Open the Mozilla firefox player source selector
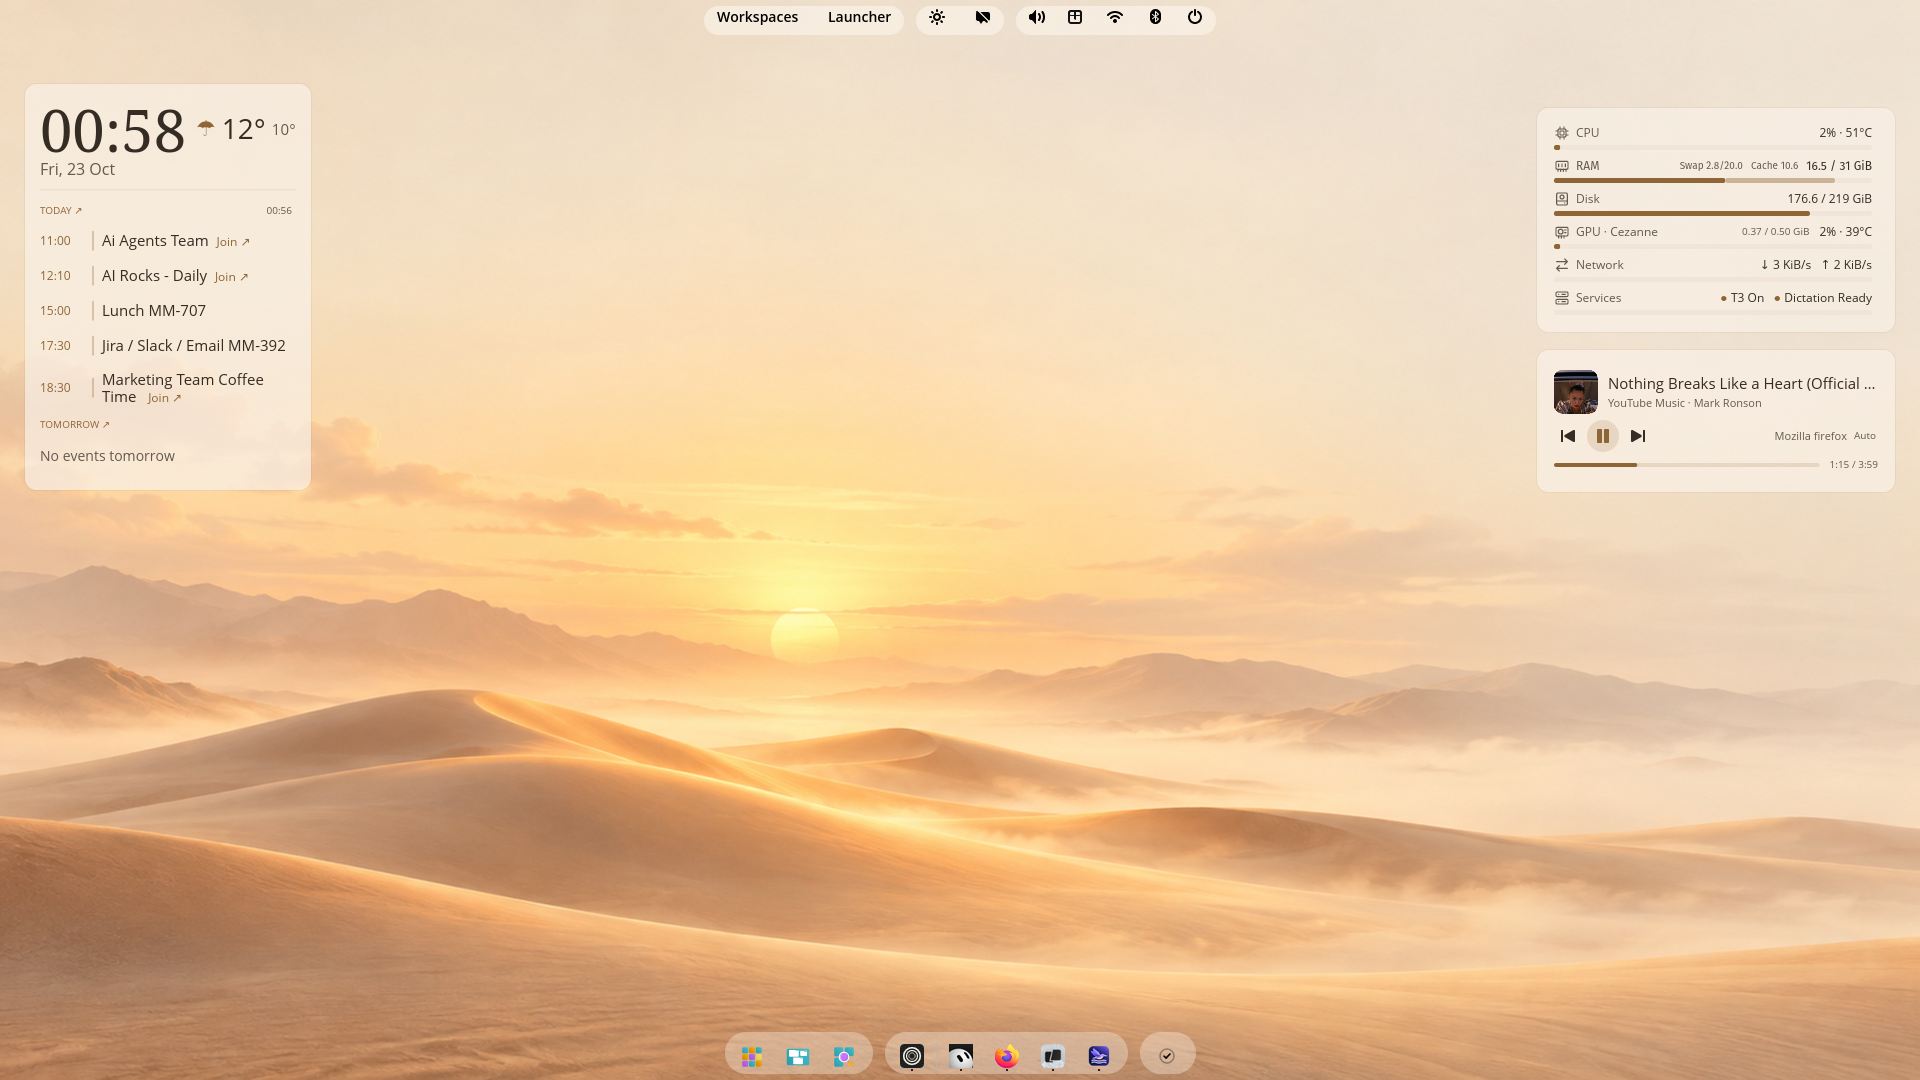 point(1810,436)
